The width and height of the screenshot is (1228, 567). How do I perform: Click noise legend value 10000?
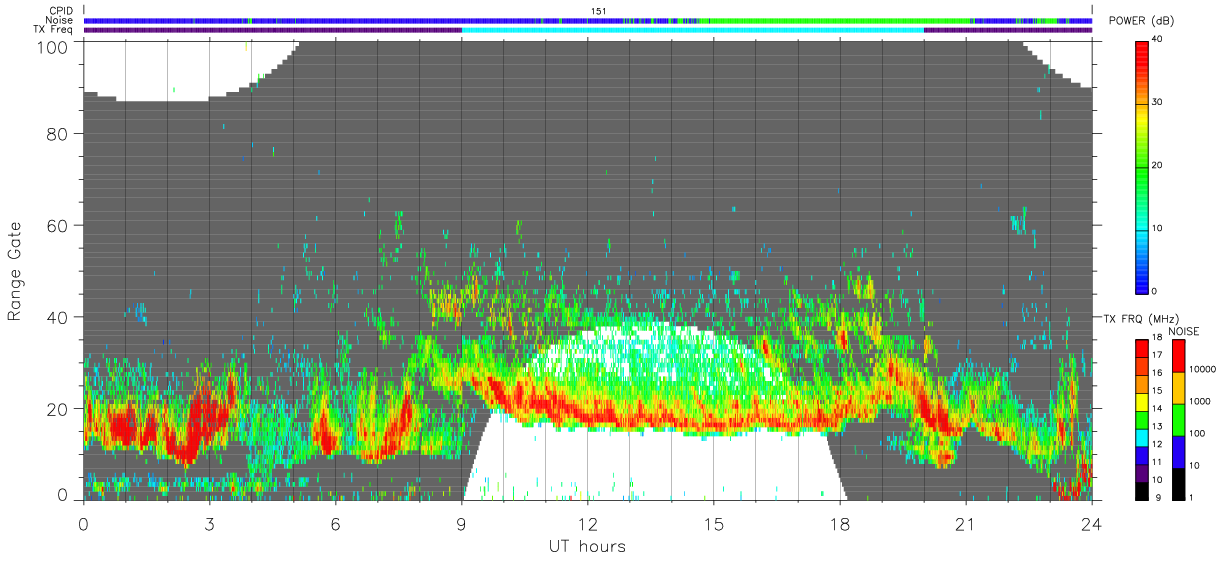[1200, 369]
